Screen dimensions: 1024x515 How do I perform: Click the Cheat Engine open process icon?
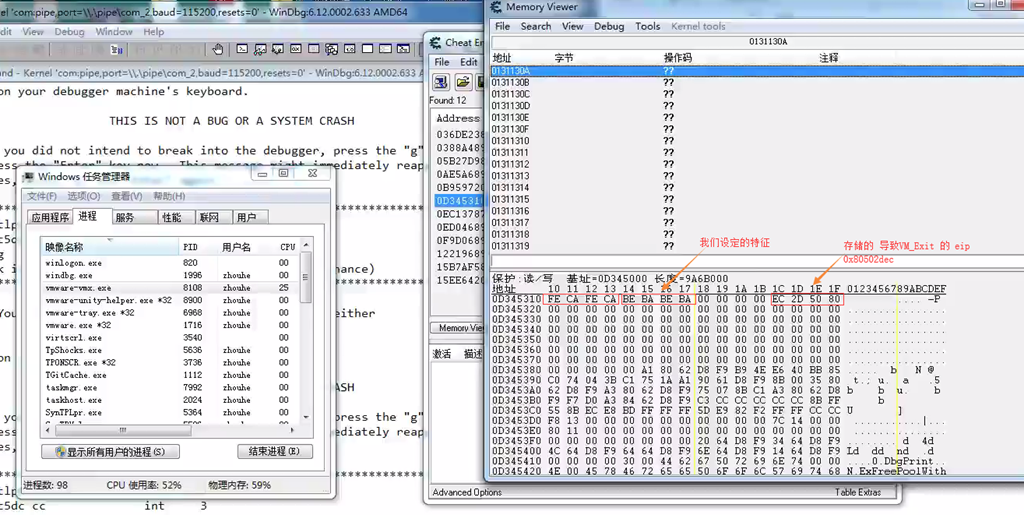[x=441, y=82]
